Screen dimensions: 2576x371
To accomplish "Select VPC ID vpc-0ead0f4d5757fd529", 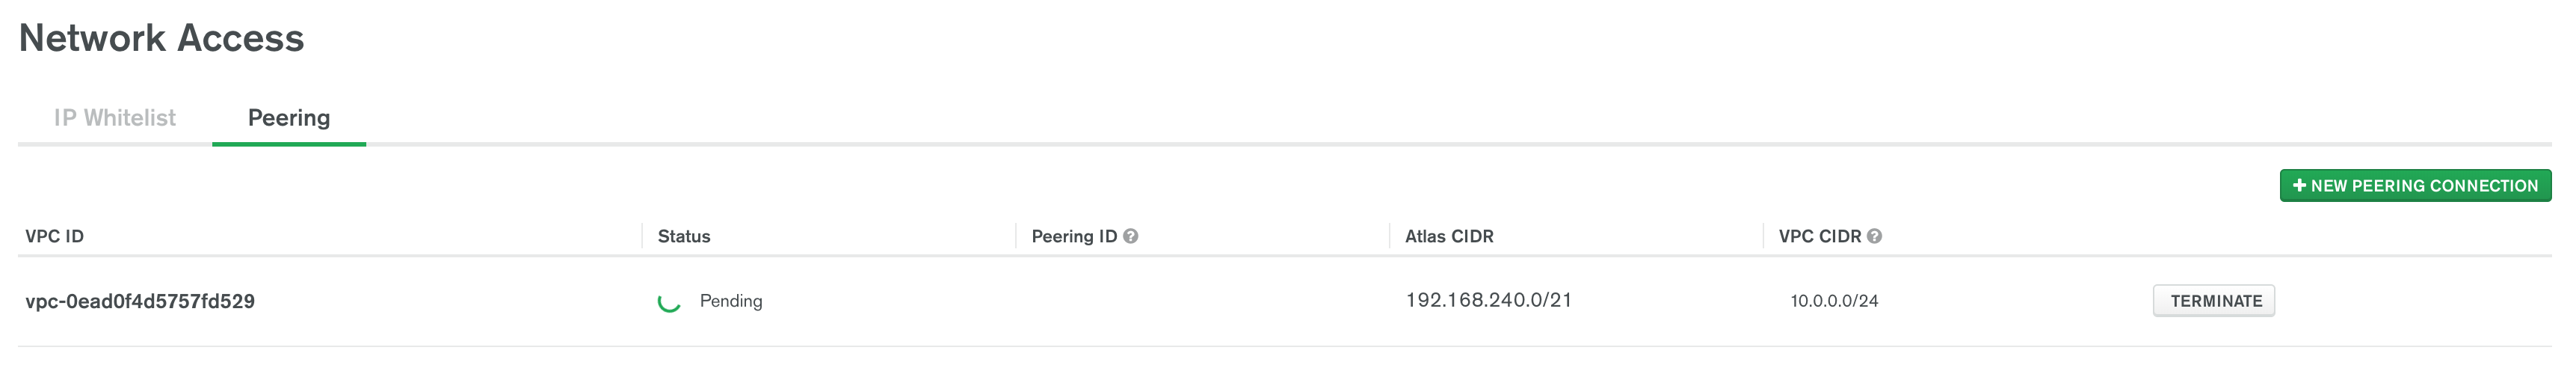I will (x=140, y=301).
